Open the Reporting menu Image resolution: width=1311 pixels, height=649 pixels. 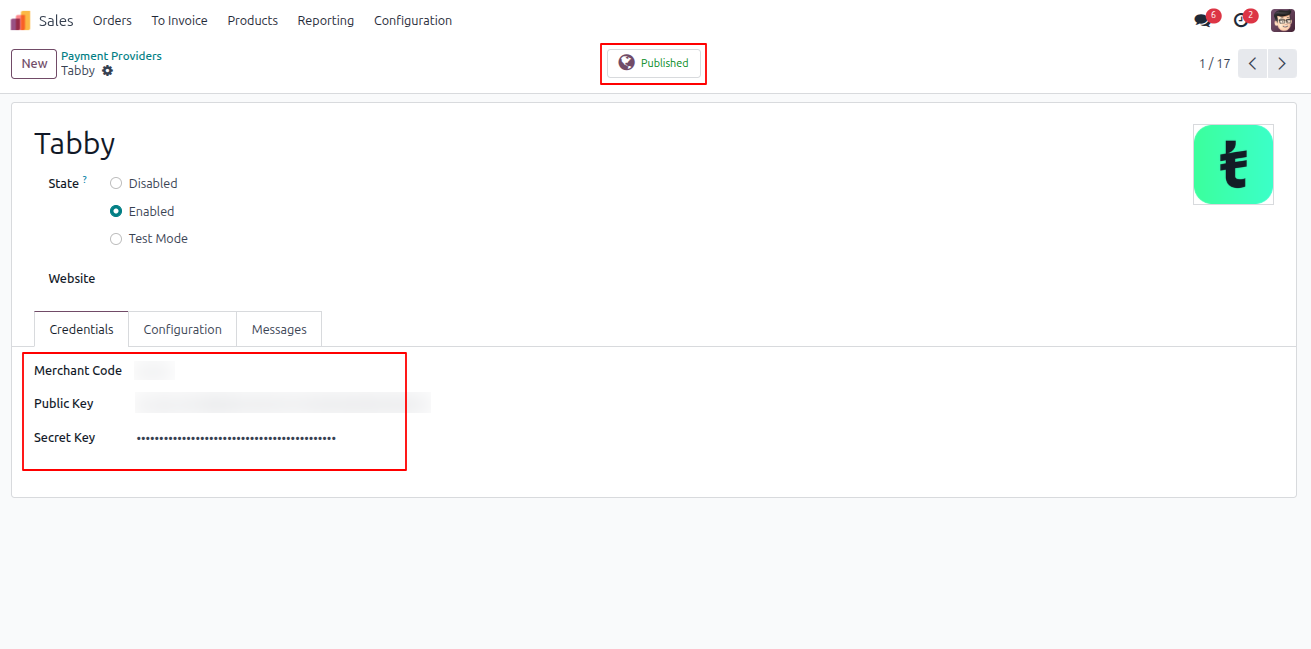pos(326,20)
